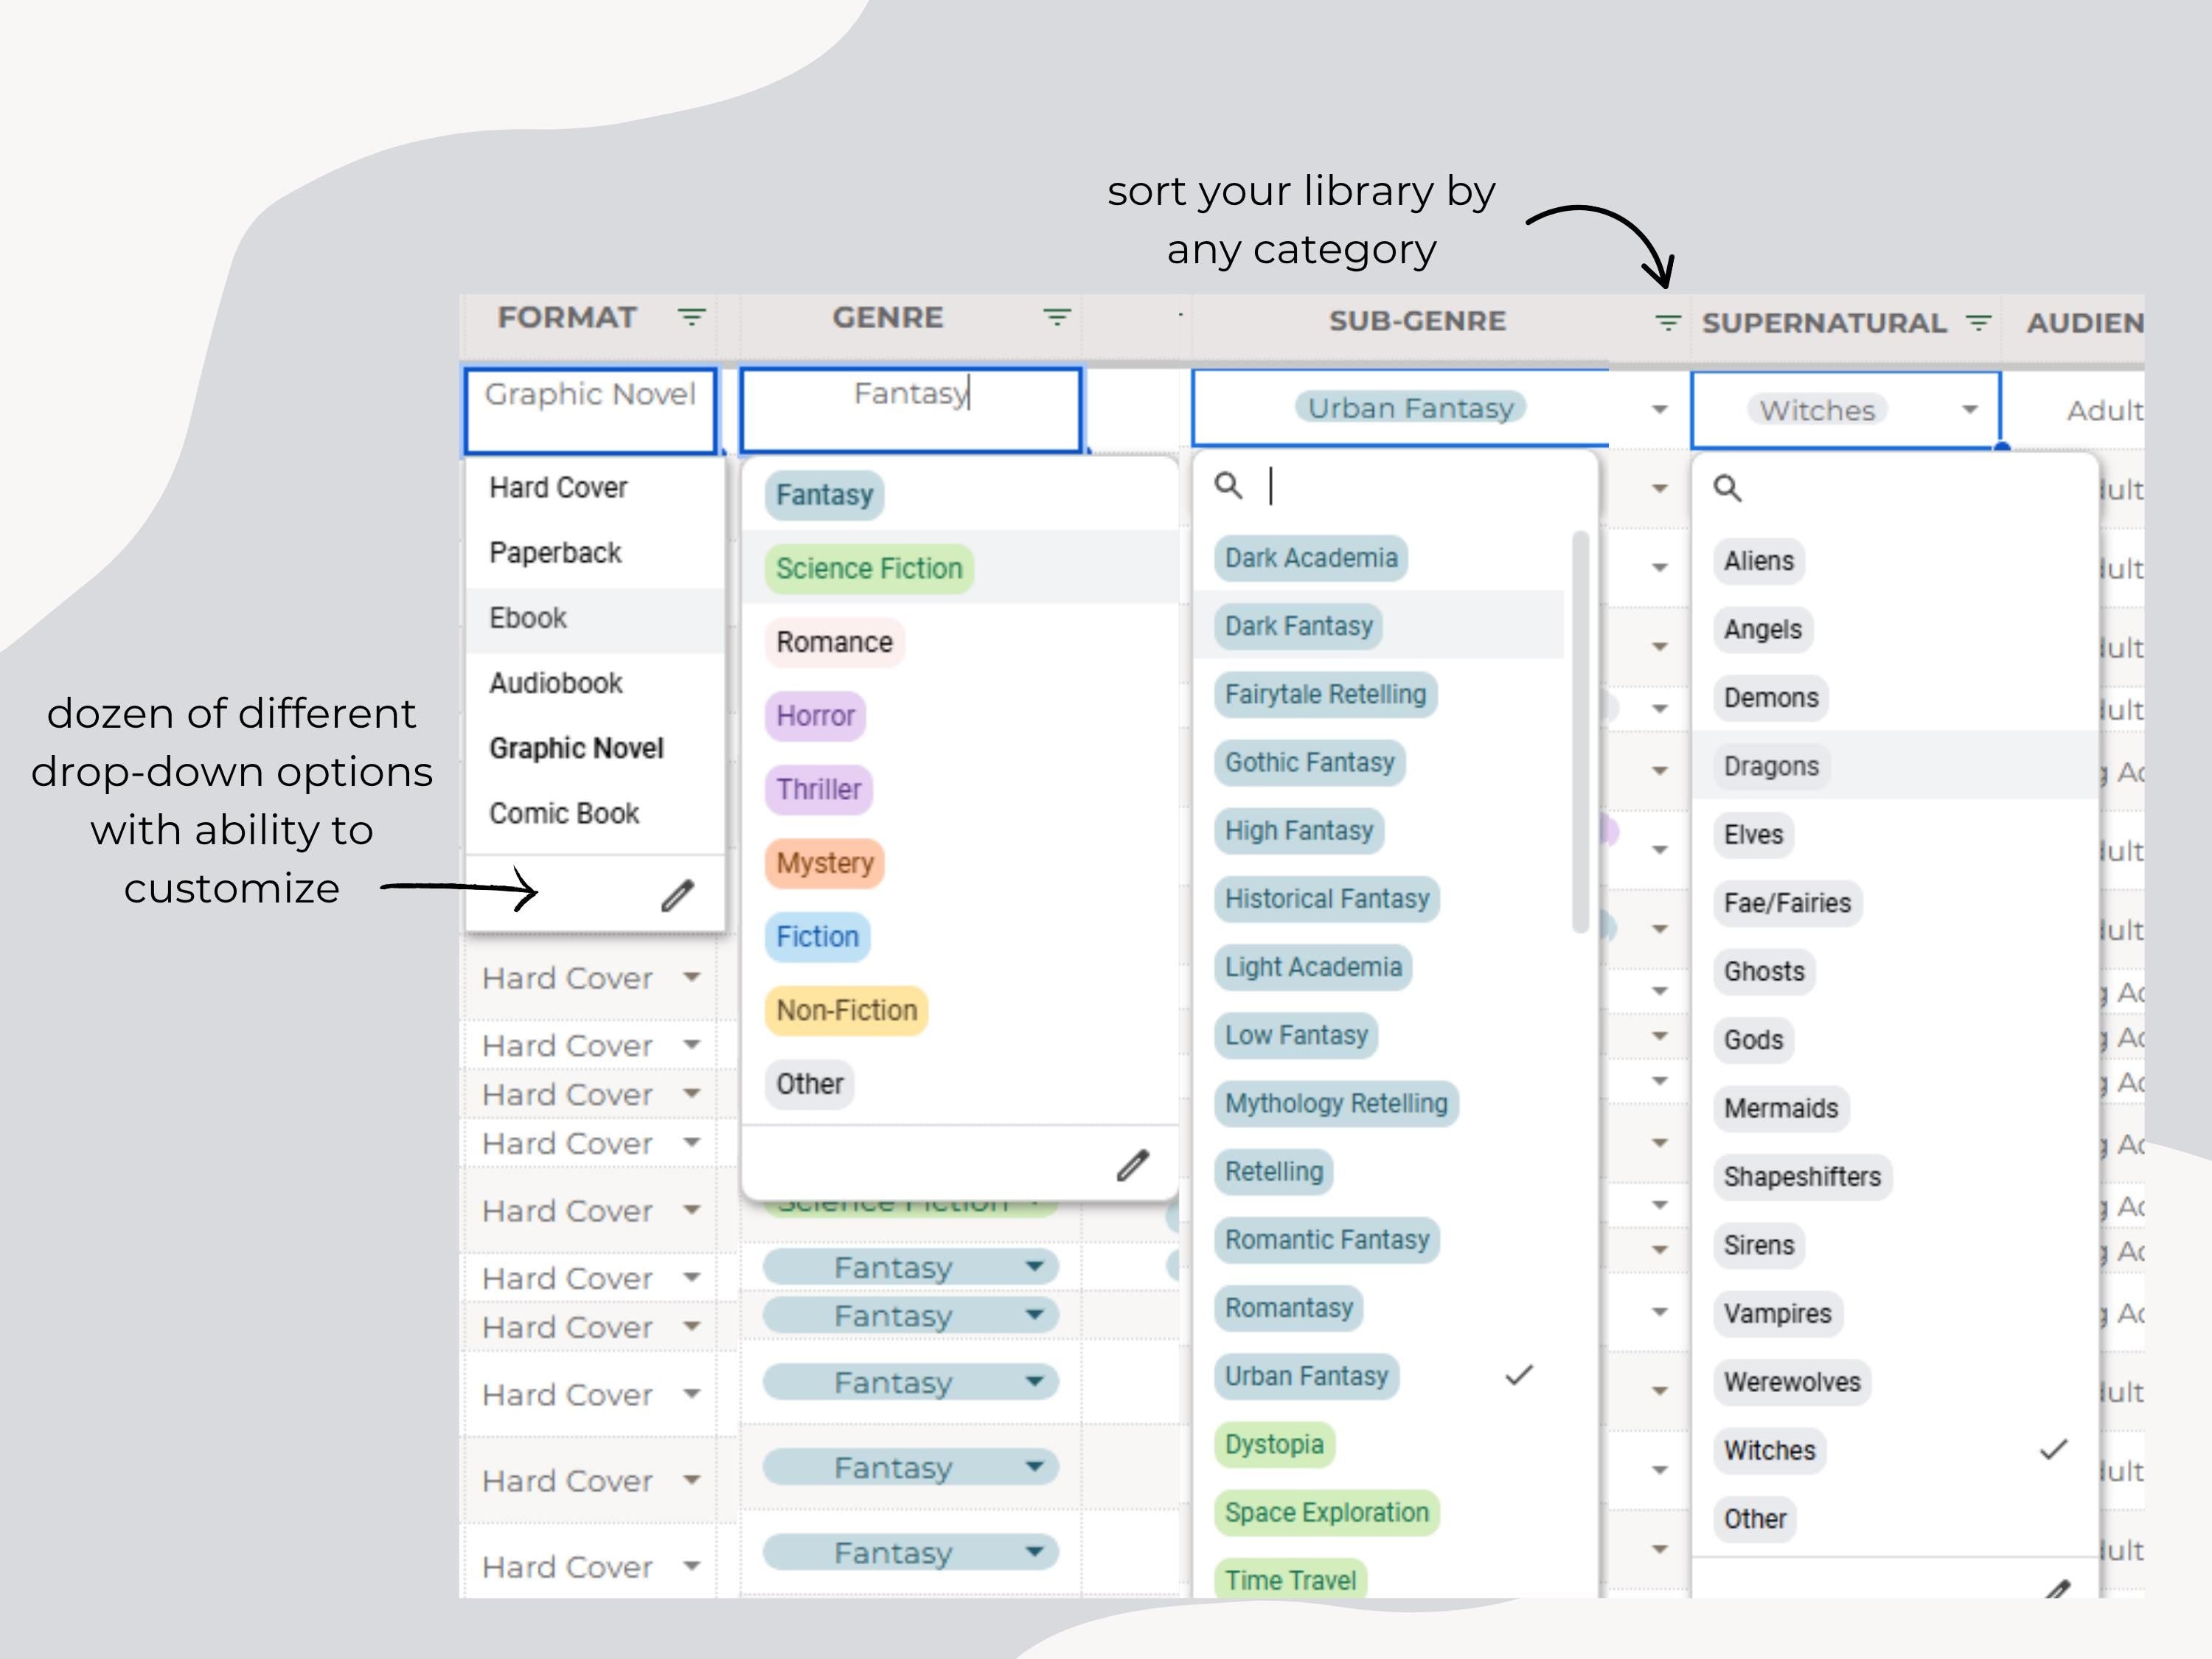Pick the Mystery genre chip
2212x1659 pixels.
coord(824,863)
